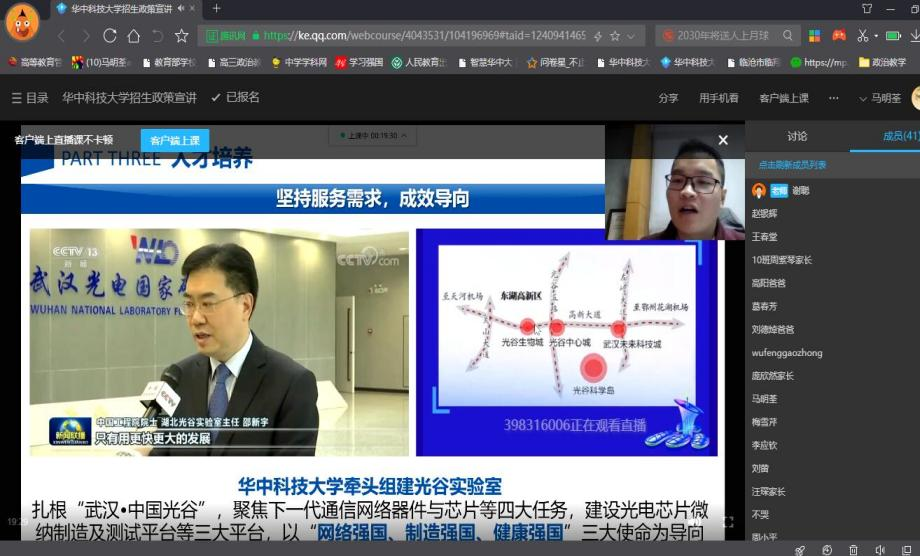The width and height of the screenshot is (920, 556).
Task: Open the 政治教学 bookmarks folder
Action: click(883, 62)
